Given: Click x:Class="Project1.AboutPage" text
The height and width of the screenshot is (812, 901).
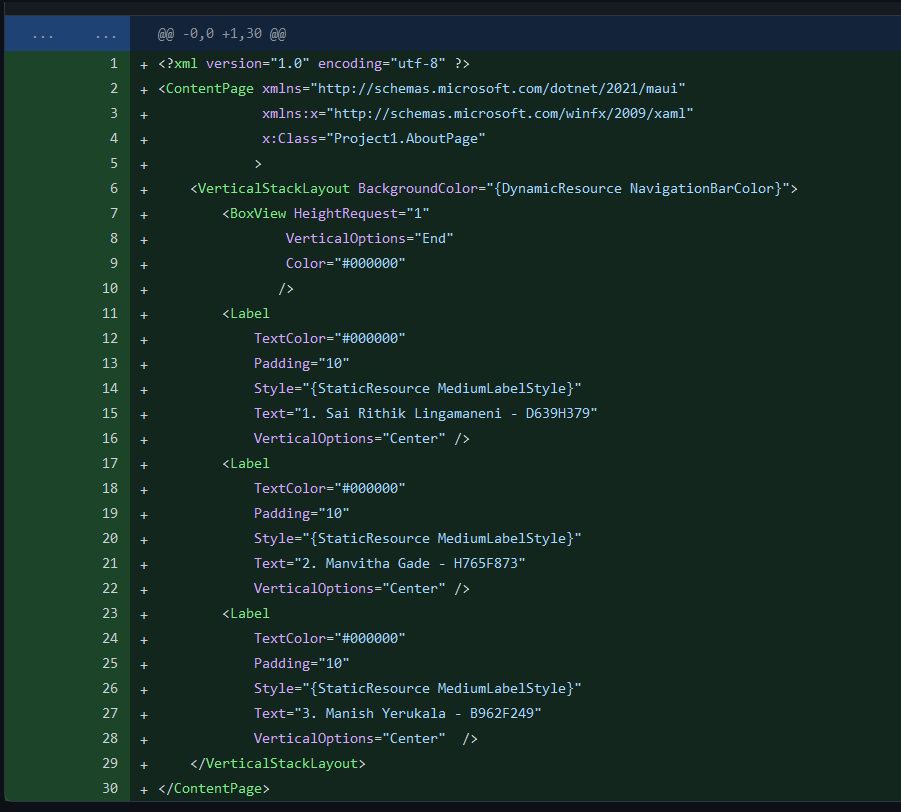Looking at the screenshot, I should point(374,138).
